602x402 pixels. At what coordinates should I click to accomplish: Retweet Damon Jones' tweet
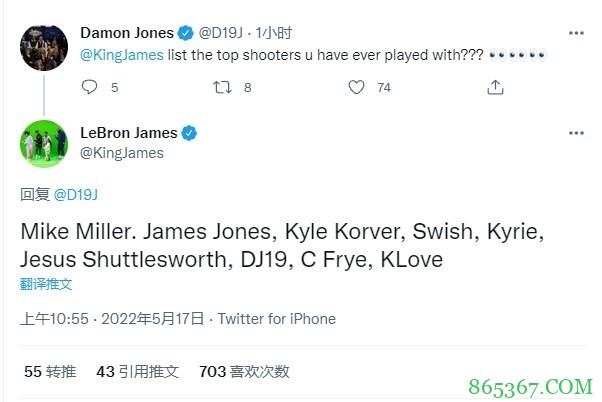(x=225, y=88)
